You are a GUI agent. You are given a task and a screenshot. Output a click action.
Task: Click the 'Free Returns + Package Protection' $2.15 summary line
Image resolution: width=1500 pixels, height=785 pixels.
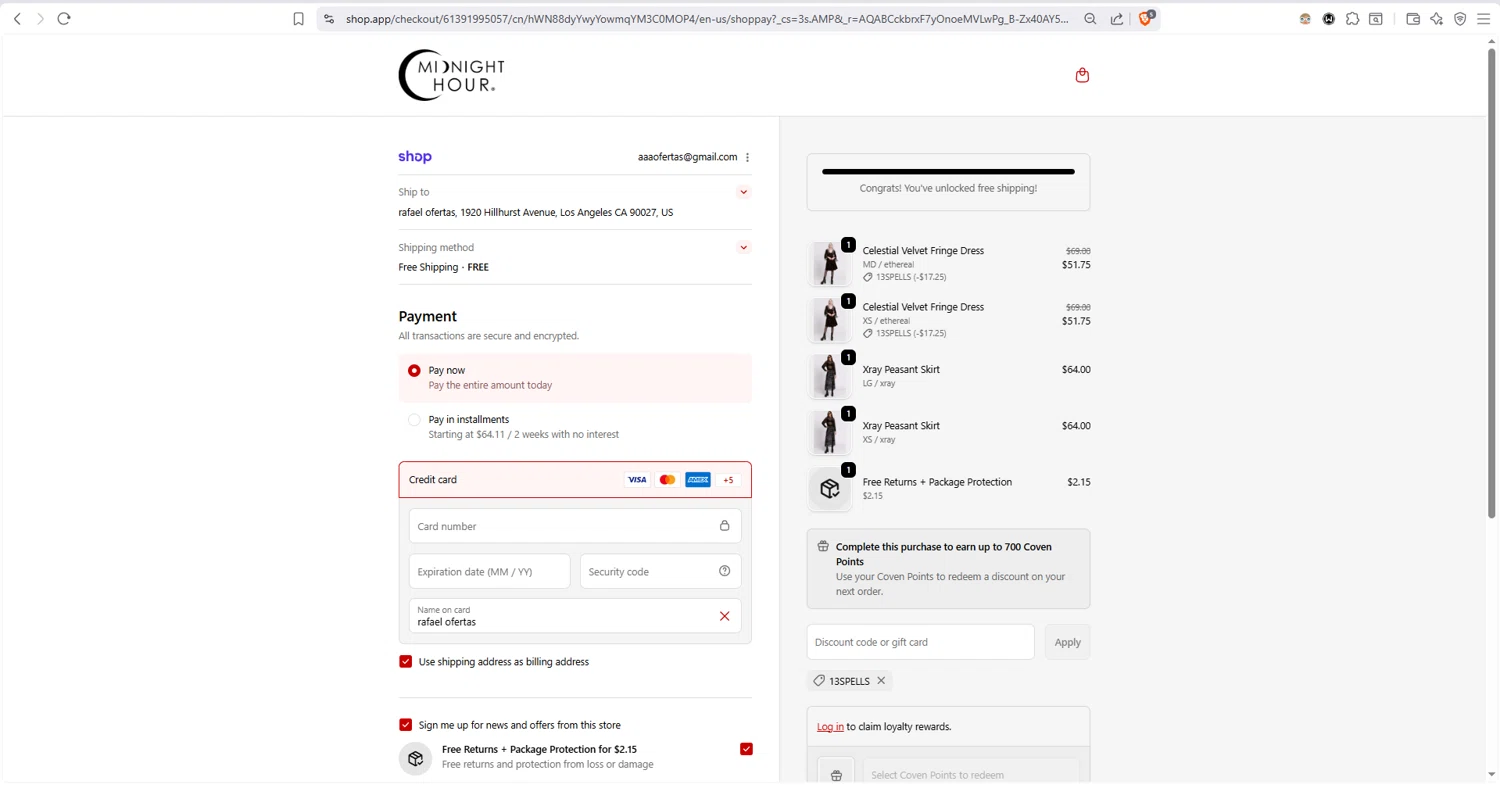coord(948,488)
